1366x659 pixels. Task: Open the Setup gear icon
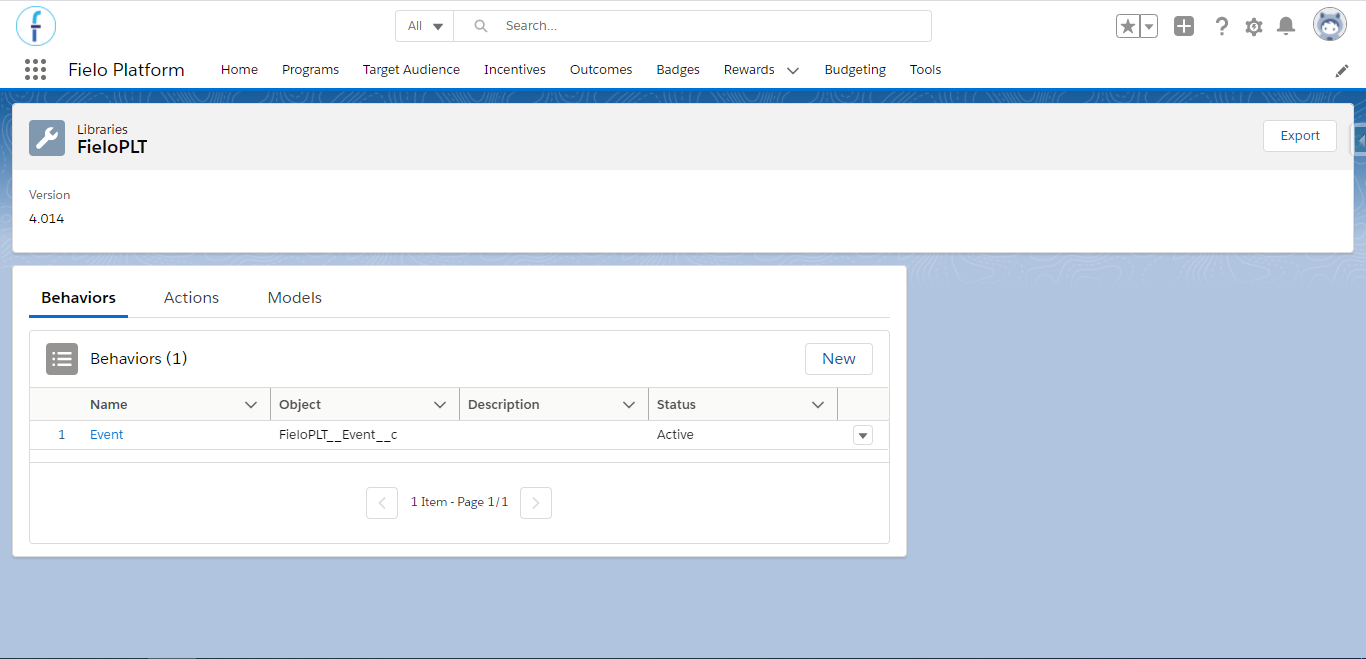1254,27
